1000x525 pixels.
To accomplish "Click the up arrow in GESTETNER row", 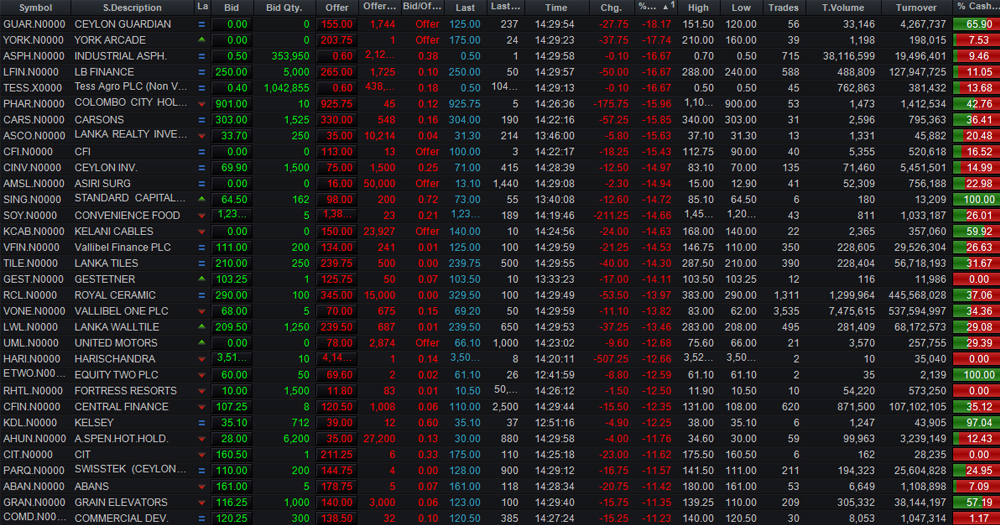I will [202, 279].
